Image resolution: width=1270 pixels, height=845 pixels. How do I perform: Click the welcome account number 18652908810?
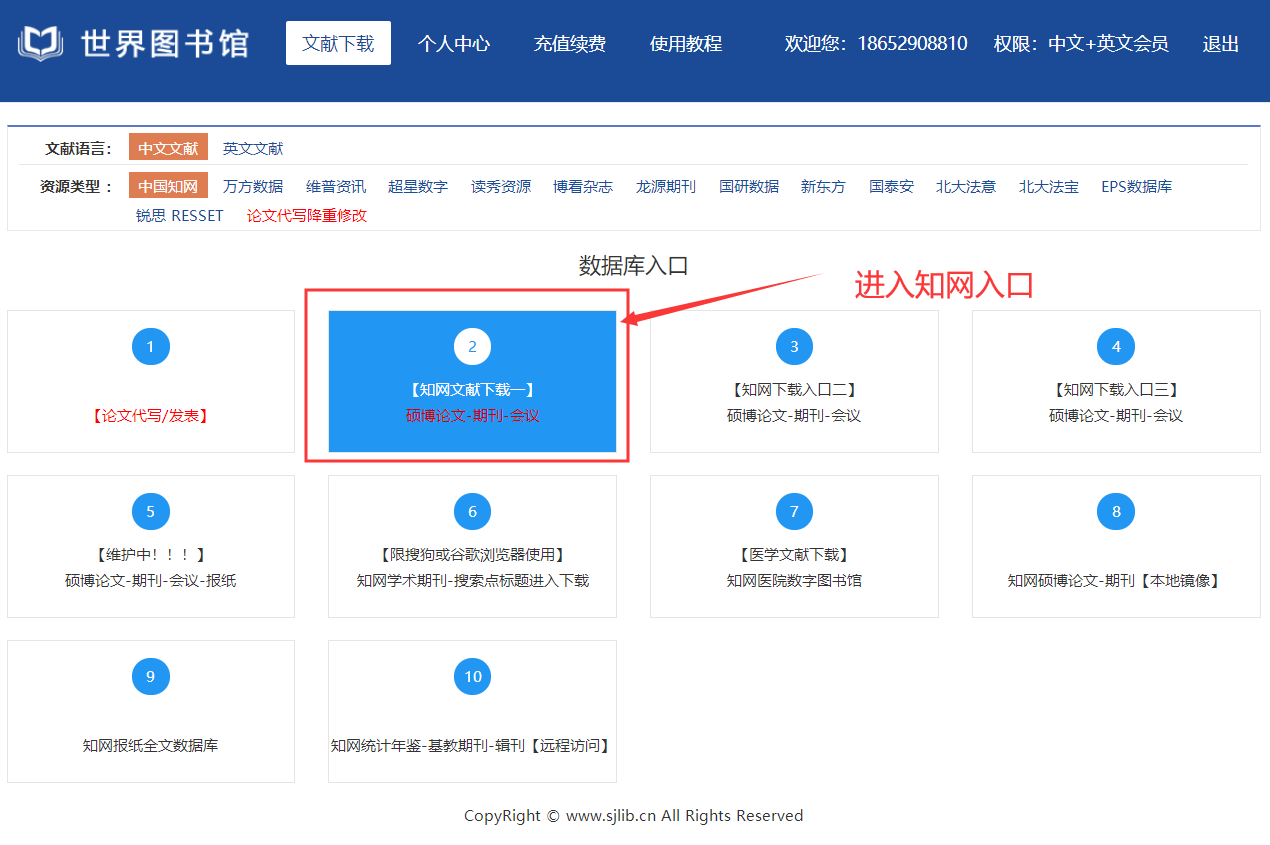coord(912,44)
